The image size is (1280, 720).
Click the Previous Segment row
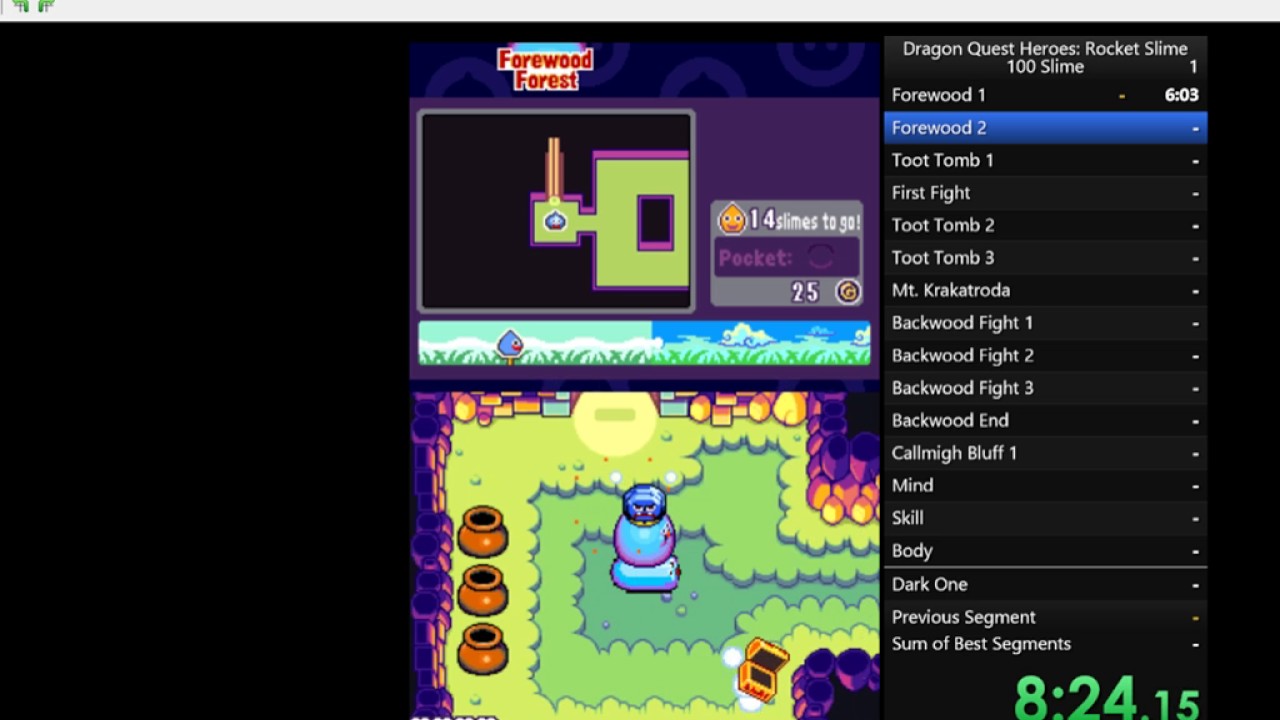[1045, 617]
